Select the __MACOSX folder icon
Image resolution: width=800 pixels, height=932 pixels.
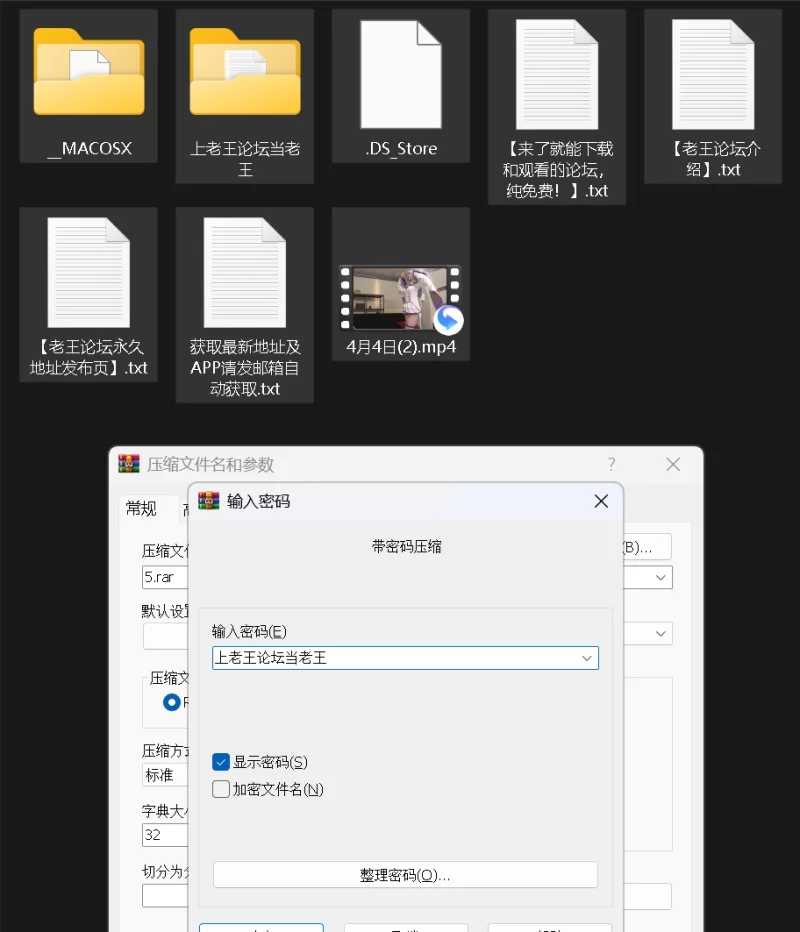tap(89, 72)
